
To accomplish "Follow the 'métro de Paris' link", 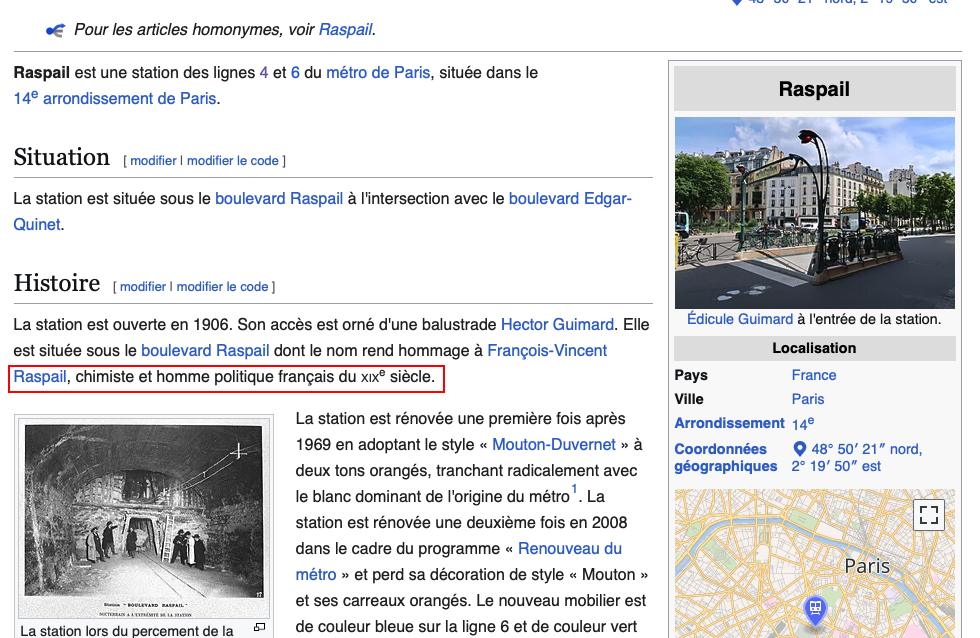I will pyautogui.click(x=378, y=72).
